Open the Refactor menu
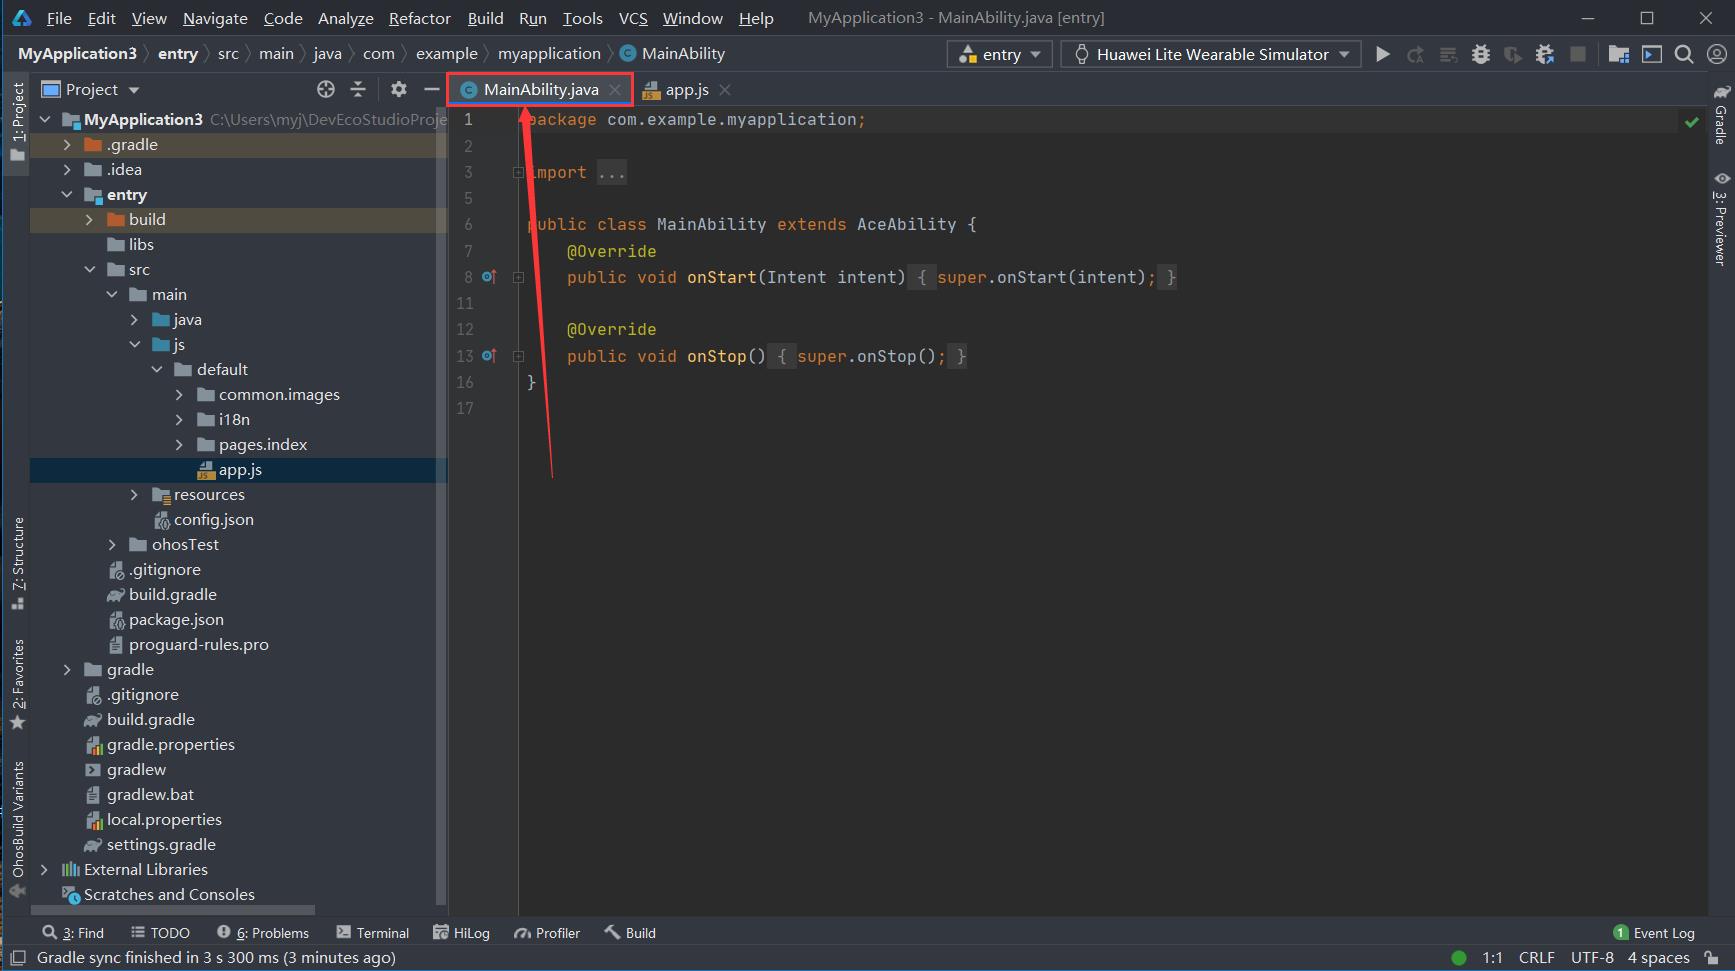This screenshot has width=1735, height=971. [419, 18]
